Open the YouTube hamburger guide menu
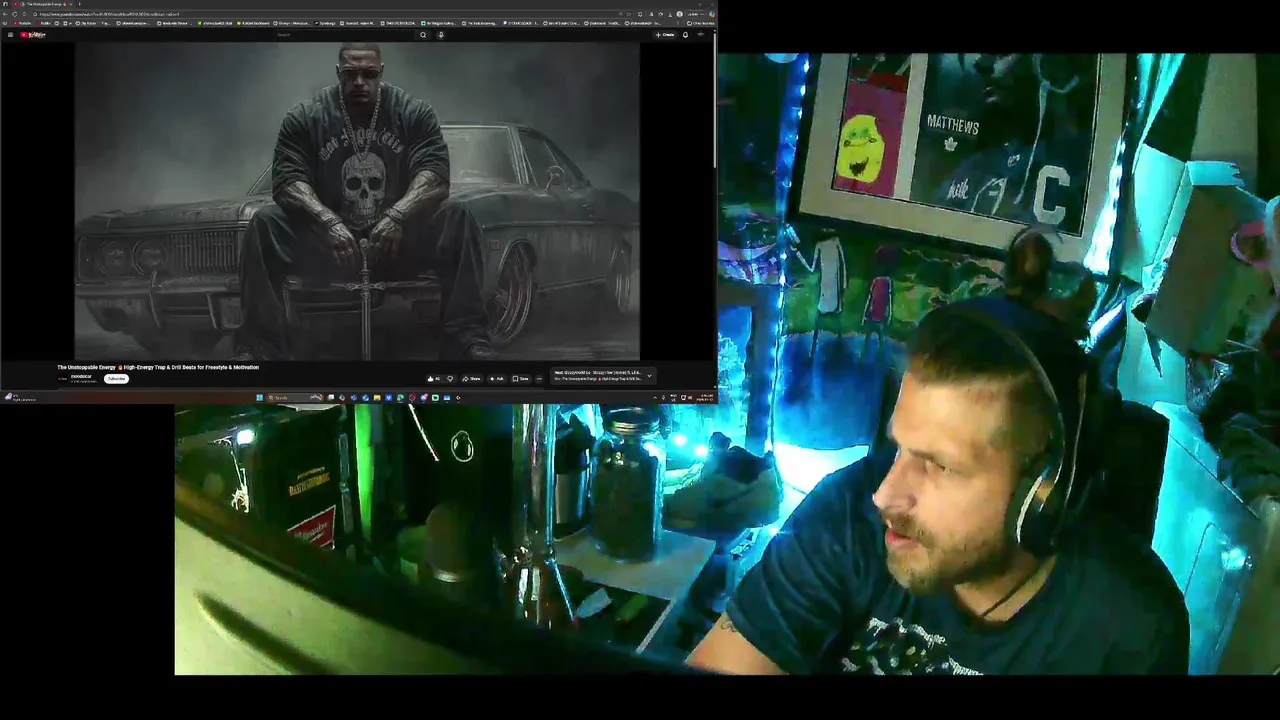 (x=10, y=35)
